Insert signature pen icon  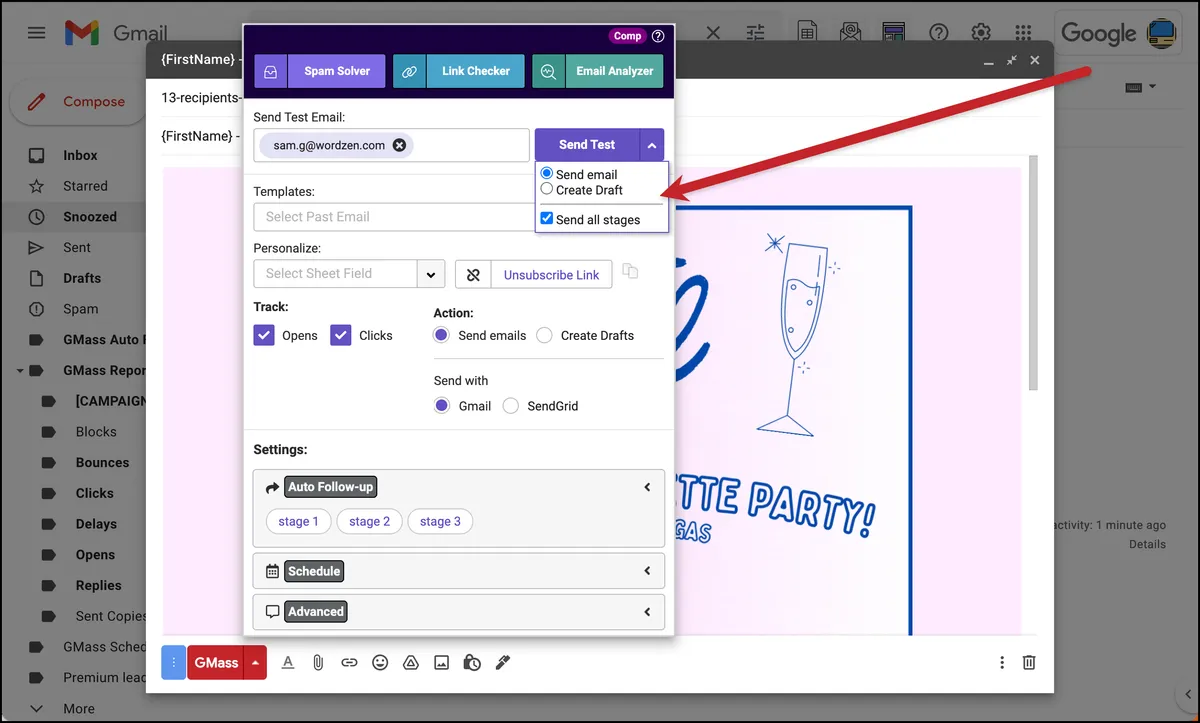point(503,662)
